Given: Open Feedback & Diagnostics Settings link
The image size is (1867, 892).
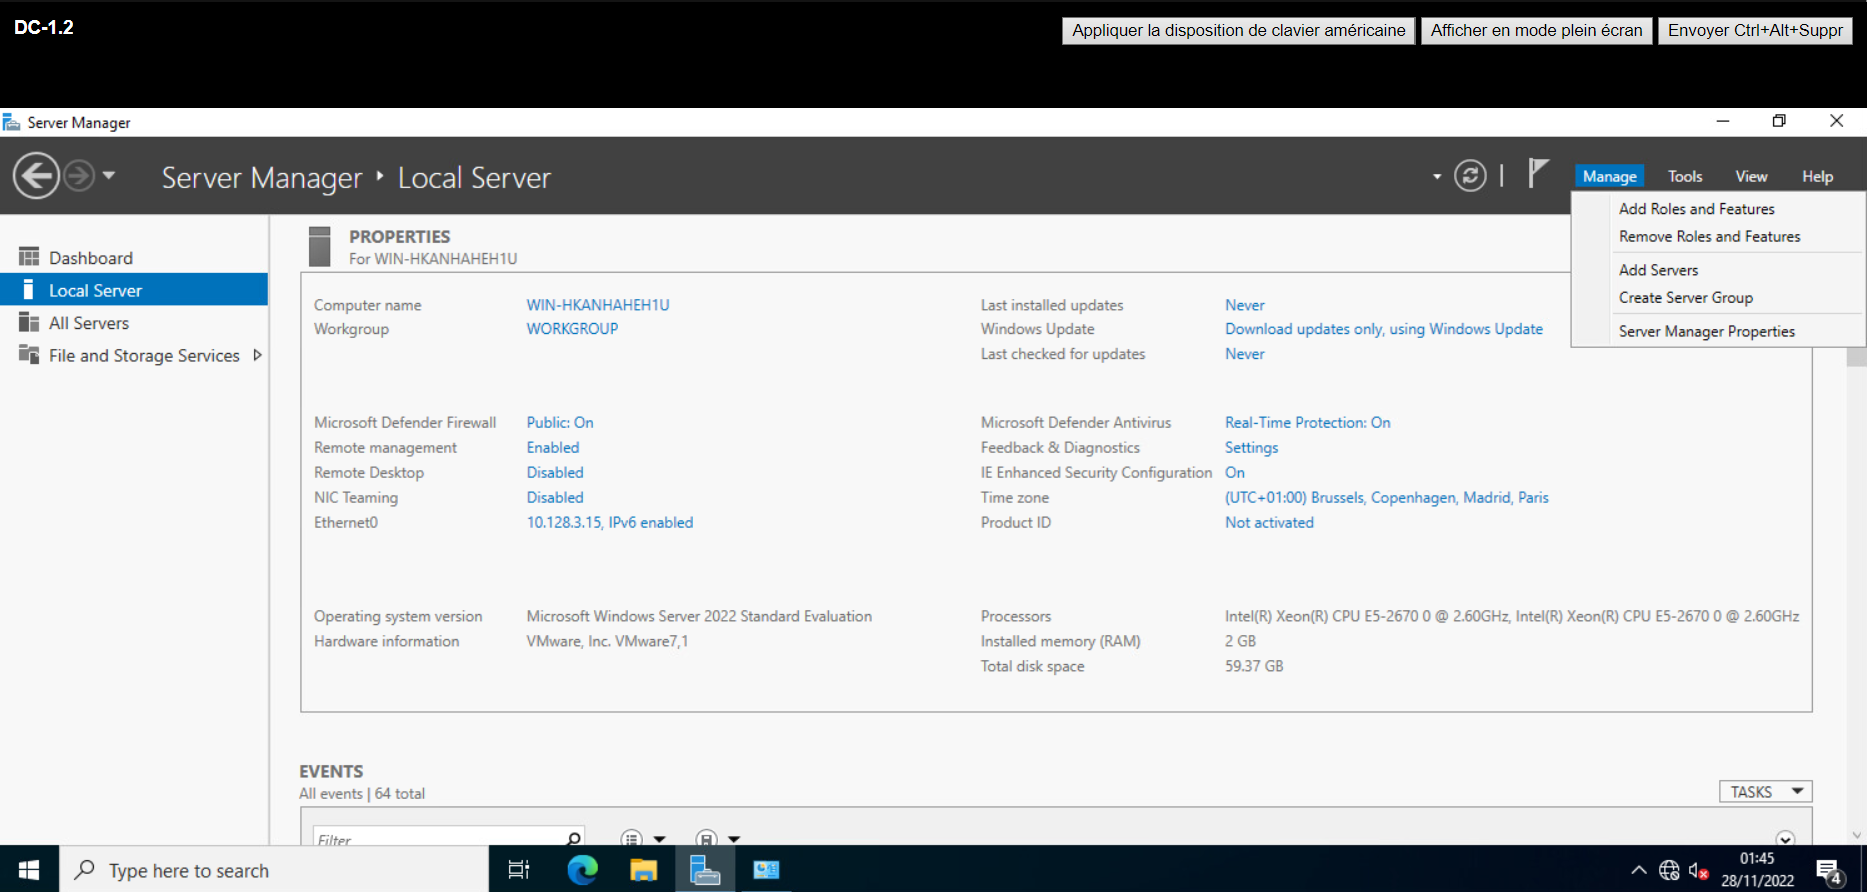Looking at the screenshot, I should click(x=1252, y=448).
